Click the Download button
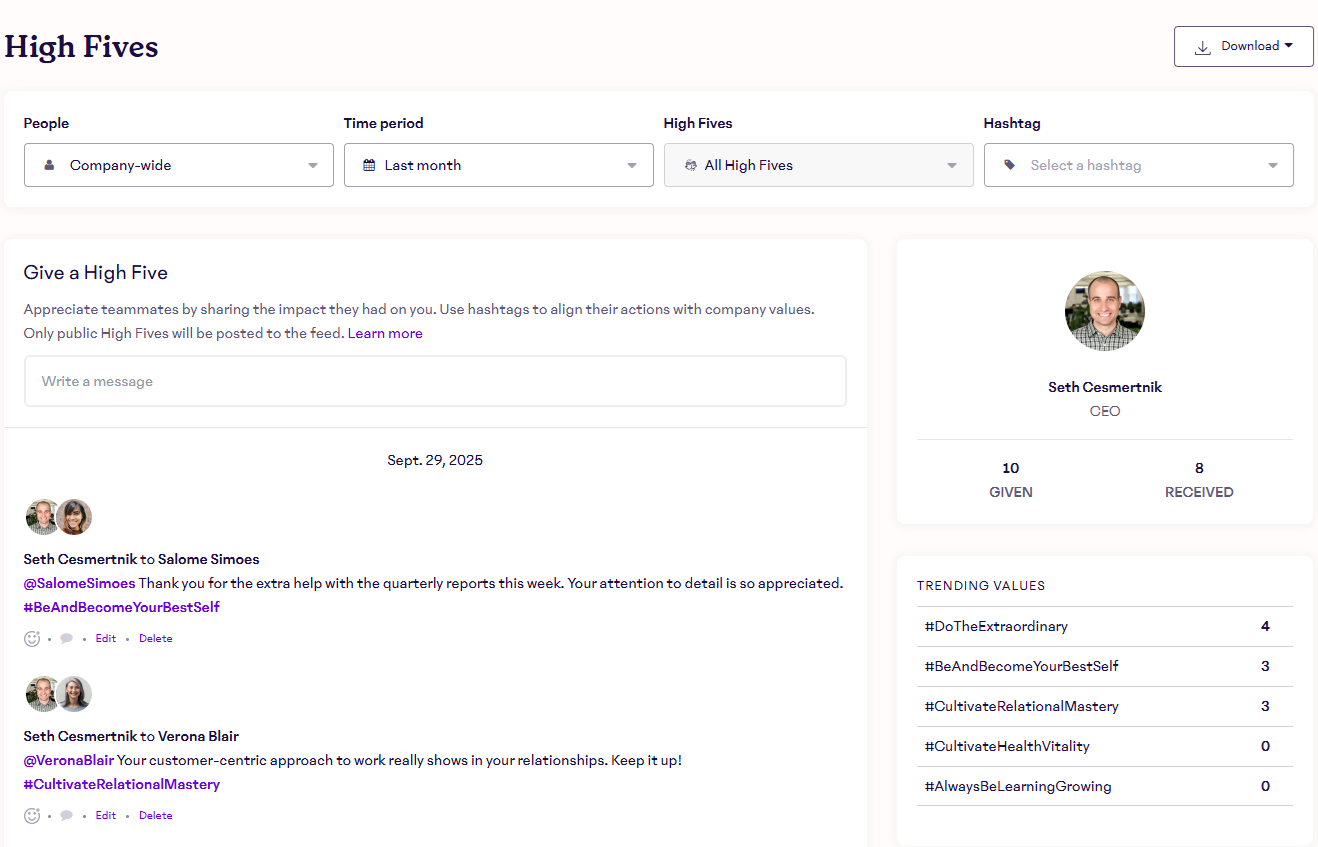 1243,46
